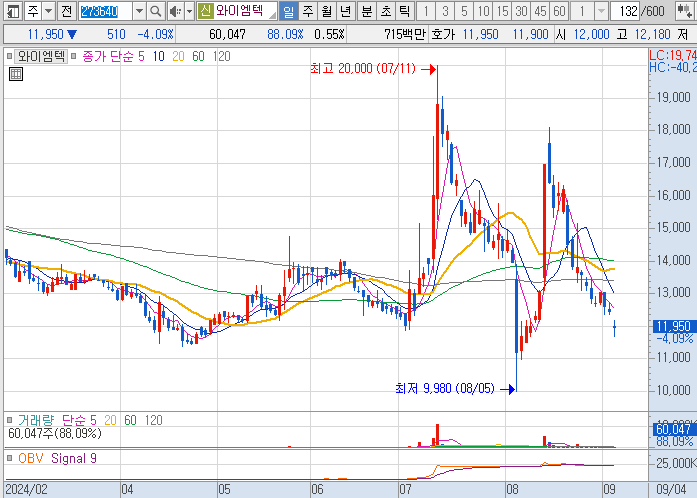
Task: Open the dropdown next to interval box 1
Action: click(x=601, y=11)
